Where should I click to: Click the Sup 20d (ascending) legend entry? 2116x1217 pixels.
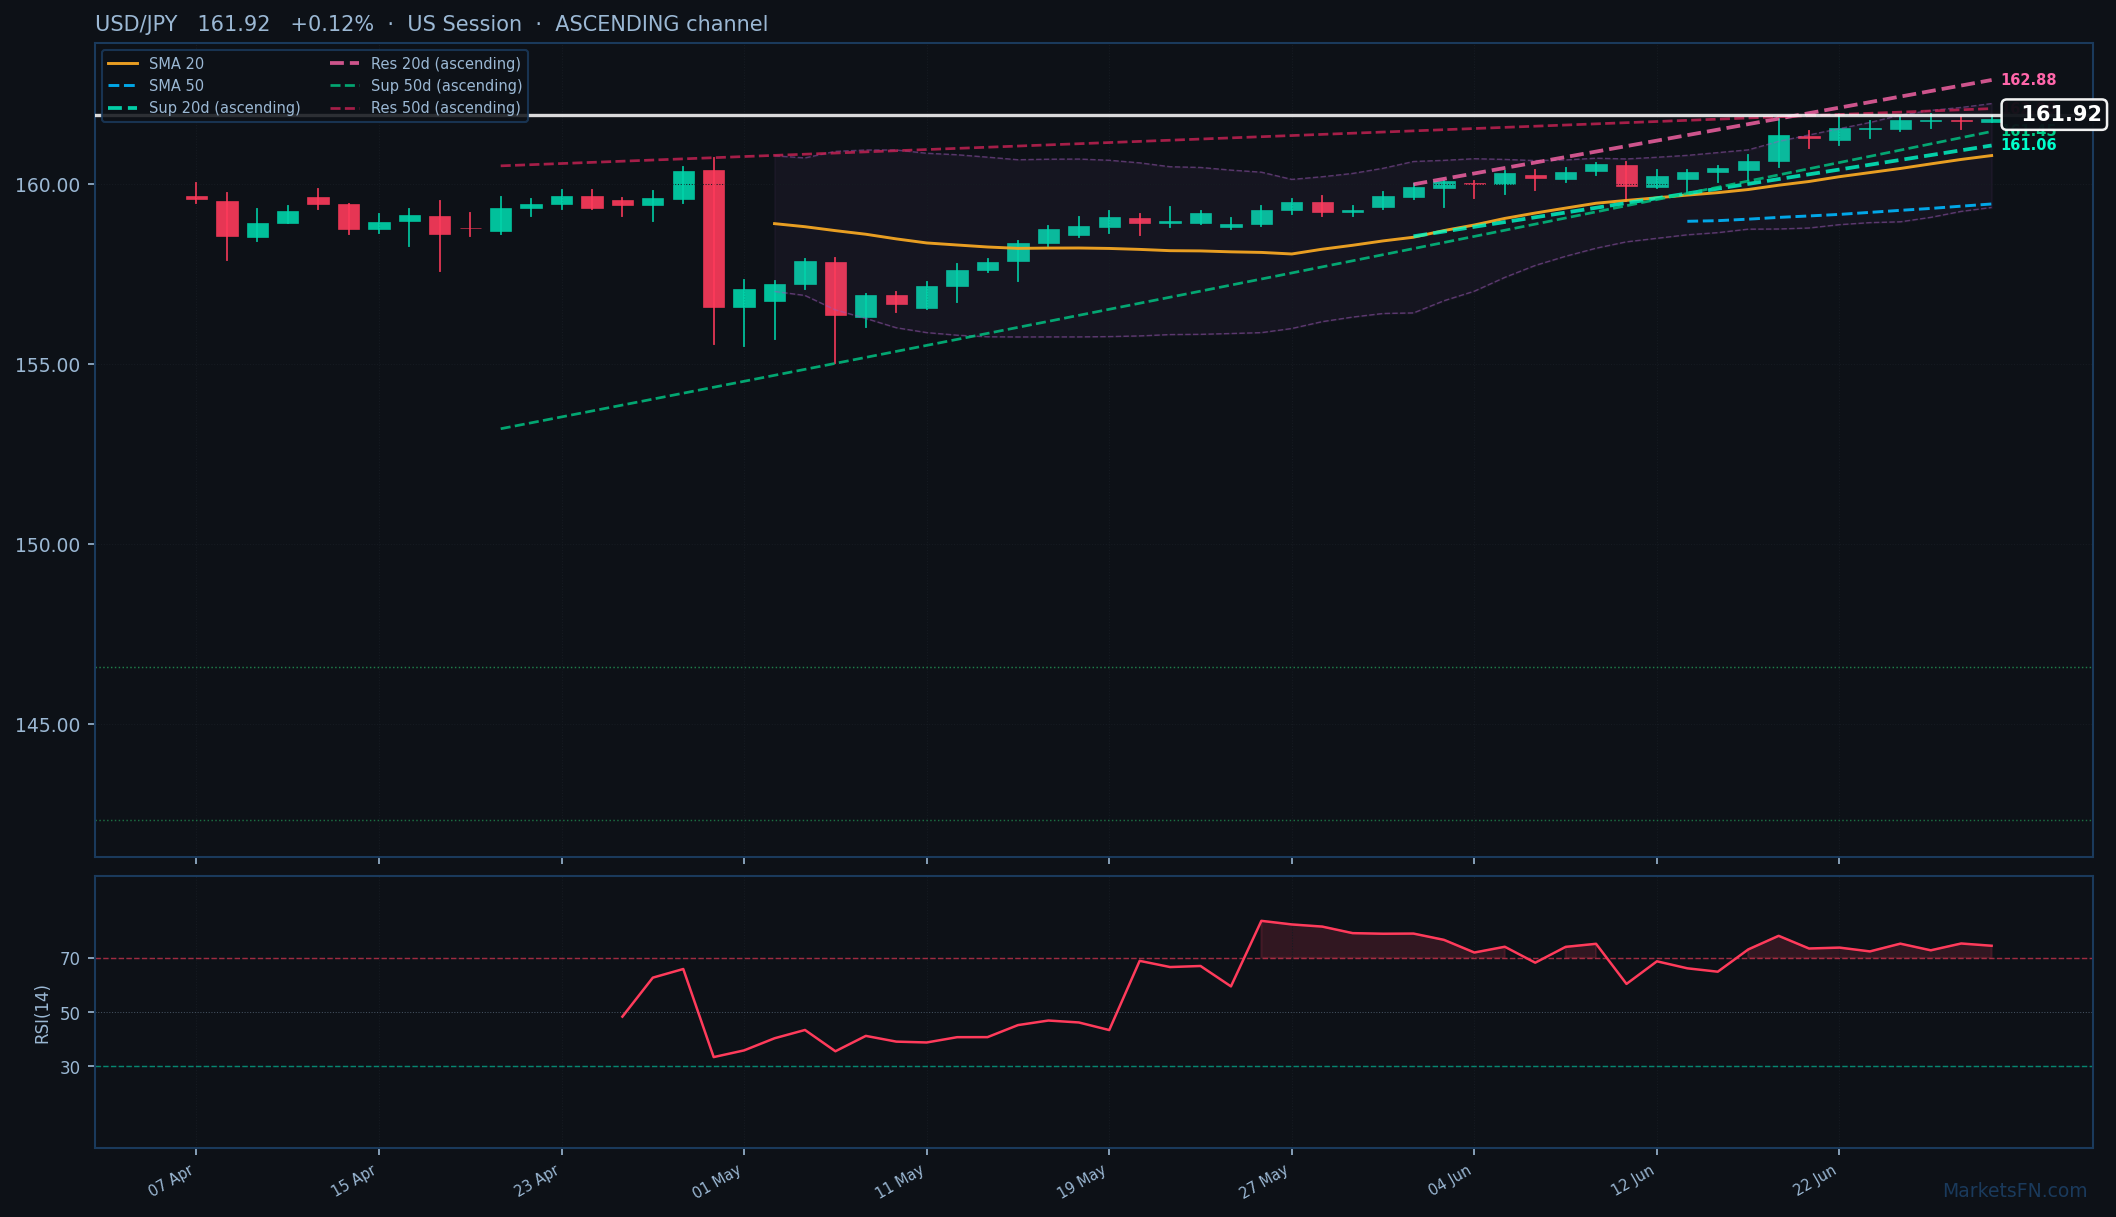pyautogui.click(x=204, y=108)
